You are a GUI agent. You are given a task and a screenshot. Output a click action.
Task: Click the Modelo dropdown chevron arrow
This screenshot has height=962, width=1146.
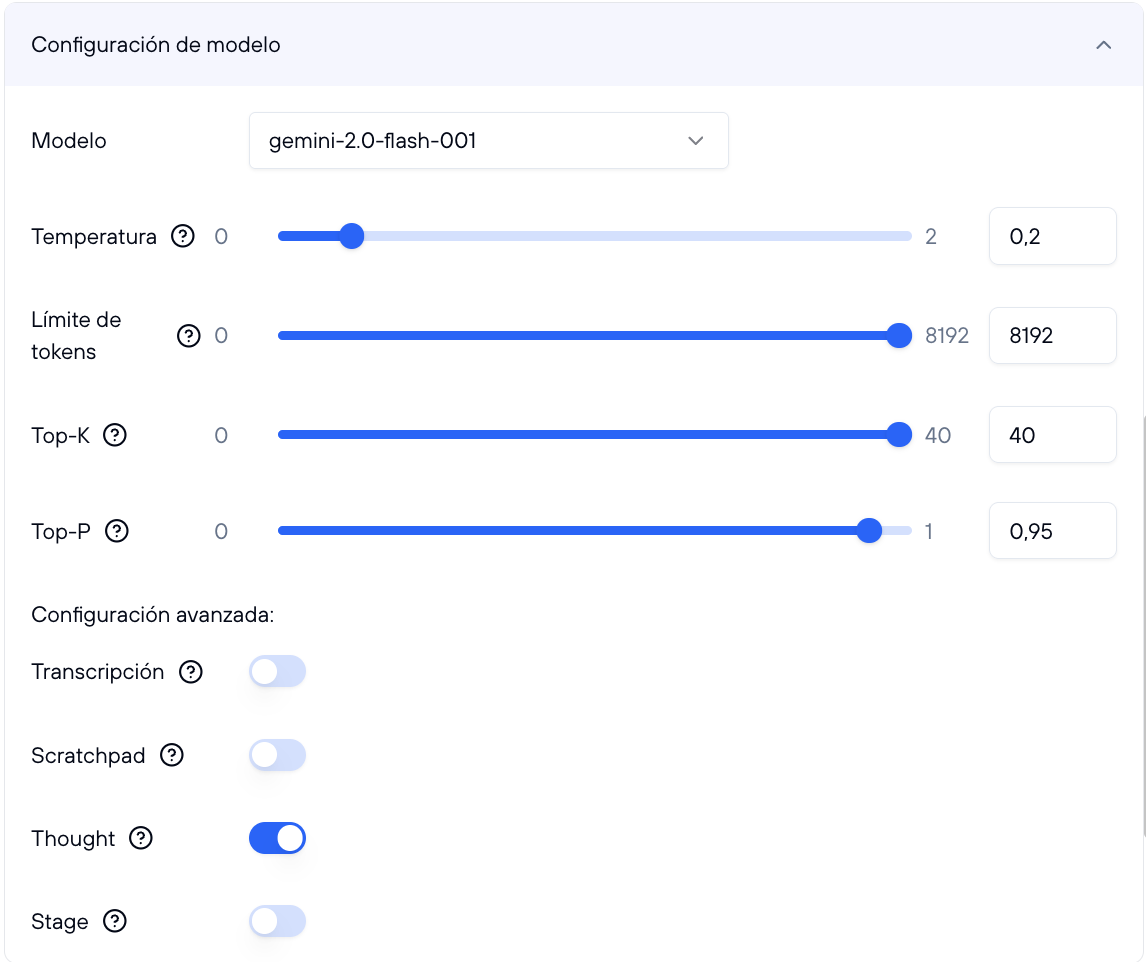[695, 141]
